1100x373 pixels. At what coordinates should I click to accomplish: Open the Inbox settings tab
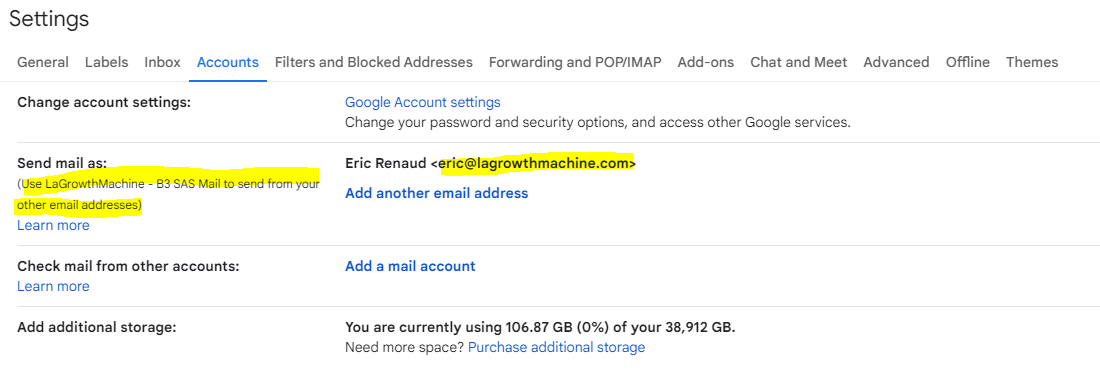[163, 62]
